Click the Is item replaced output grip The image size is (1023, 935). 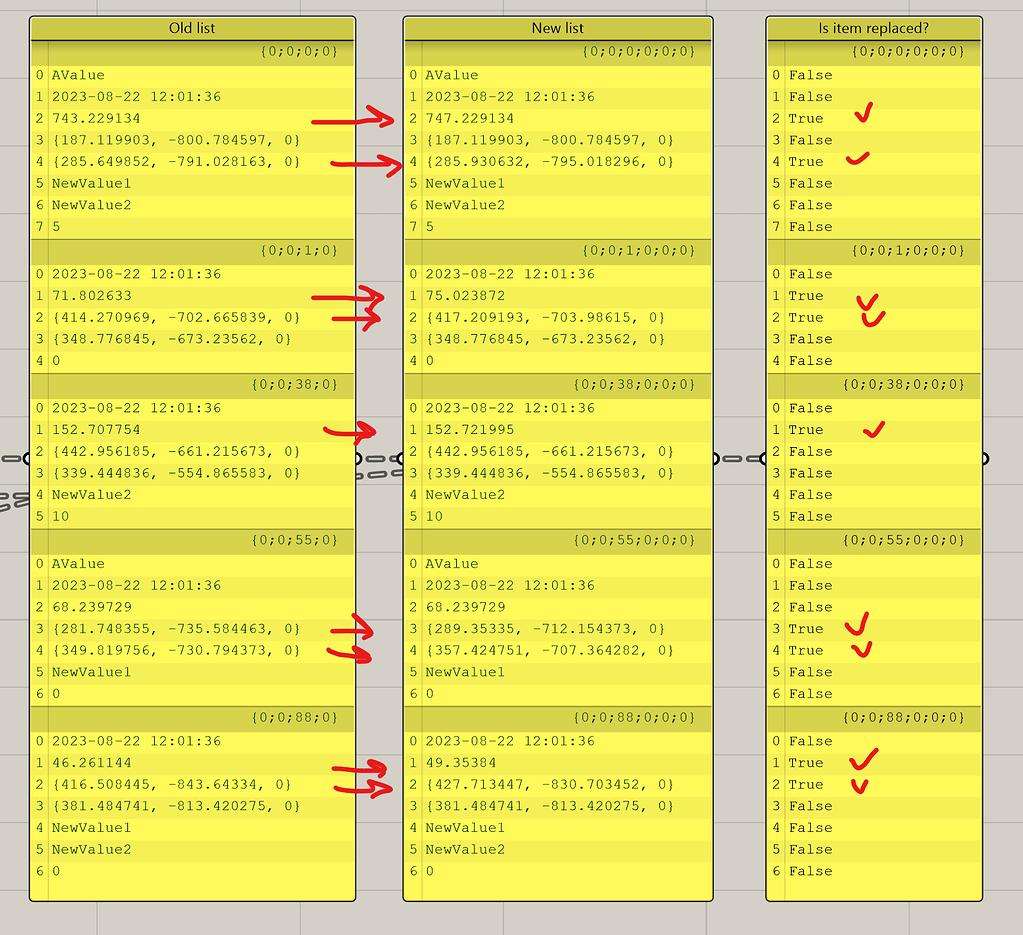984,458
